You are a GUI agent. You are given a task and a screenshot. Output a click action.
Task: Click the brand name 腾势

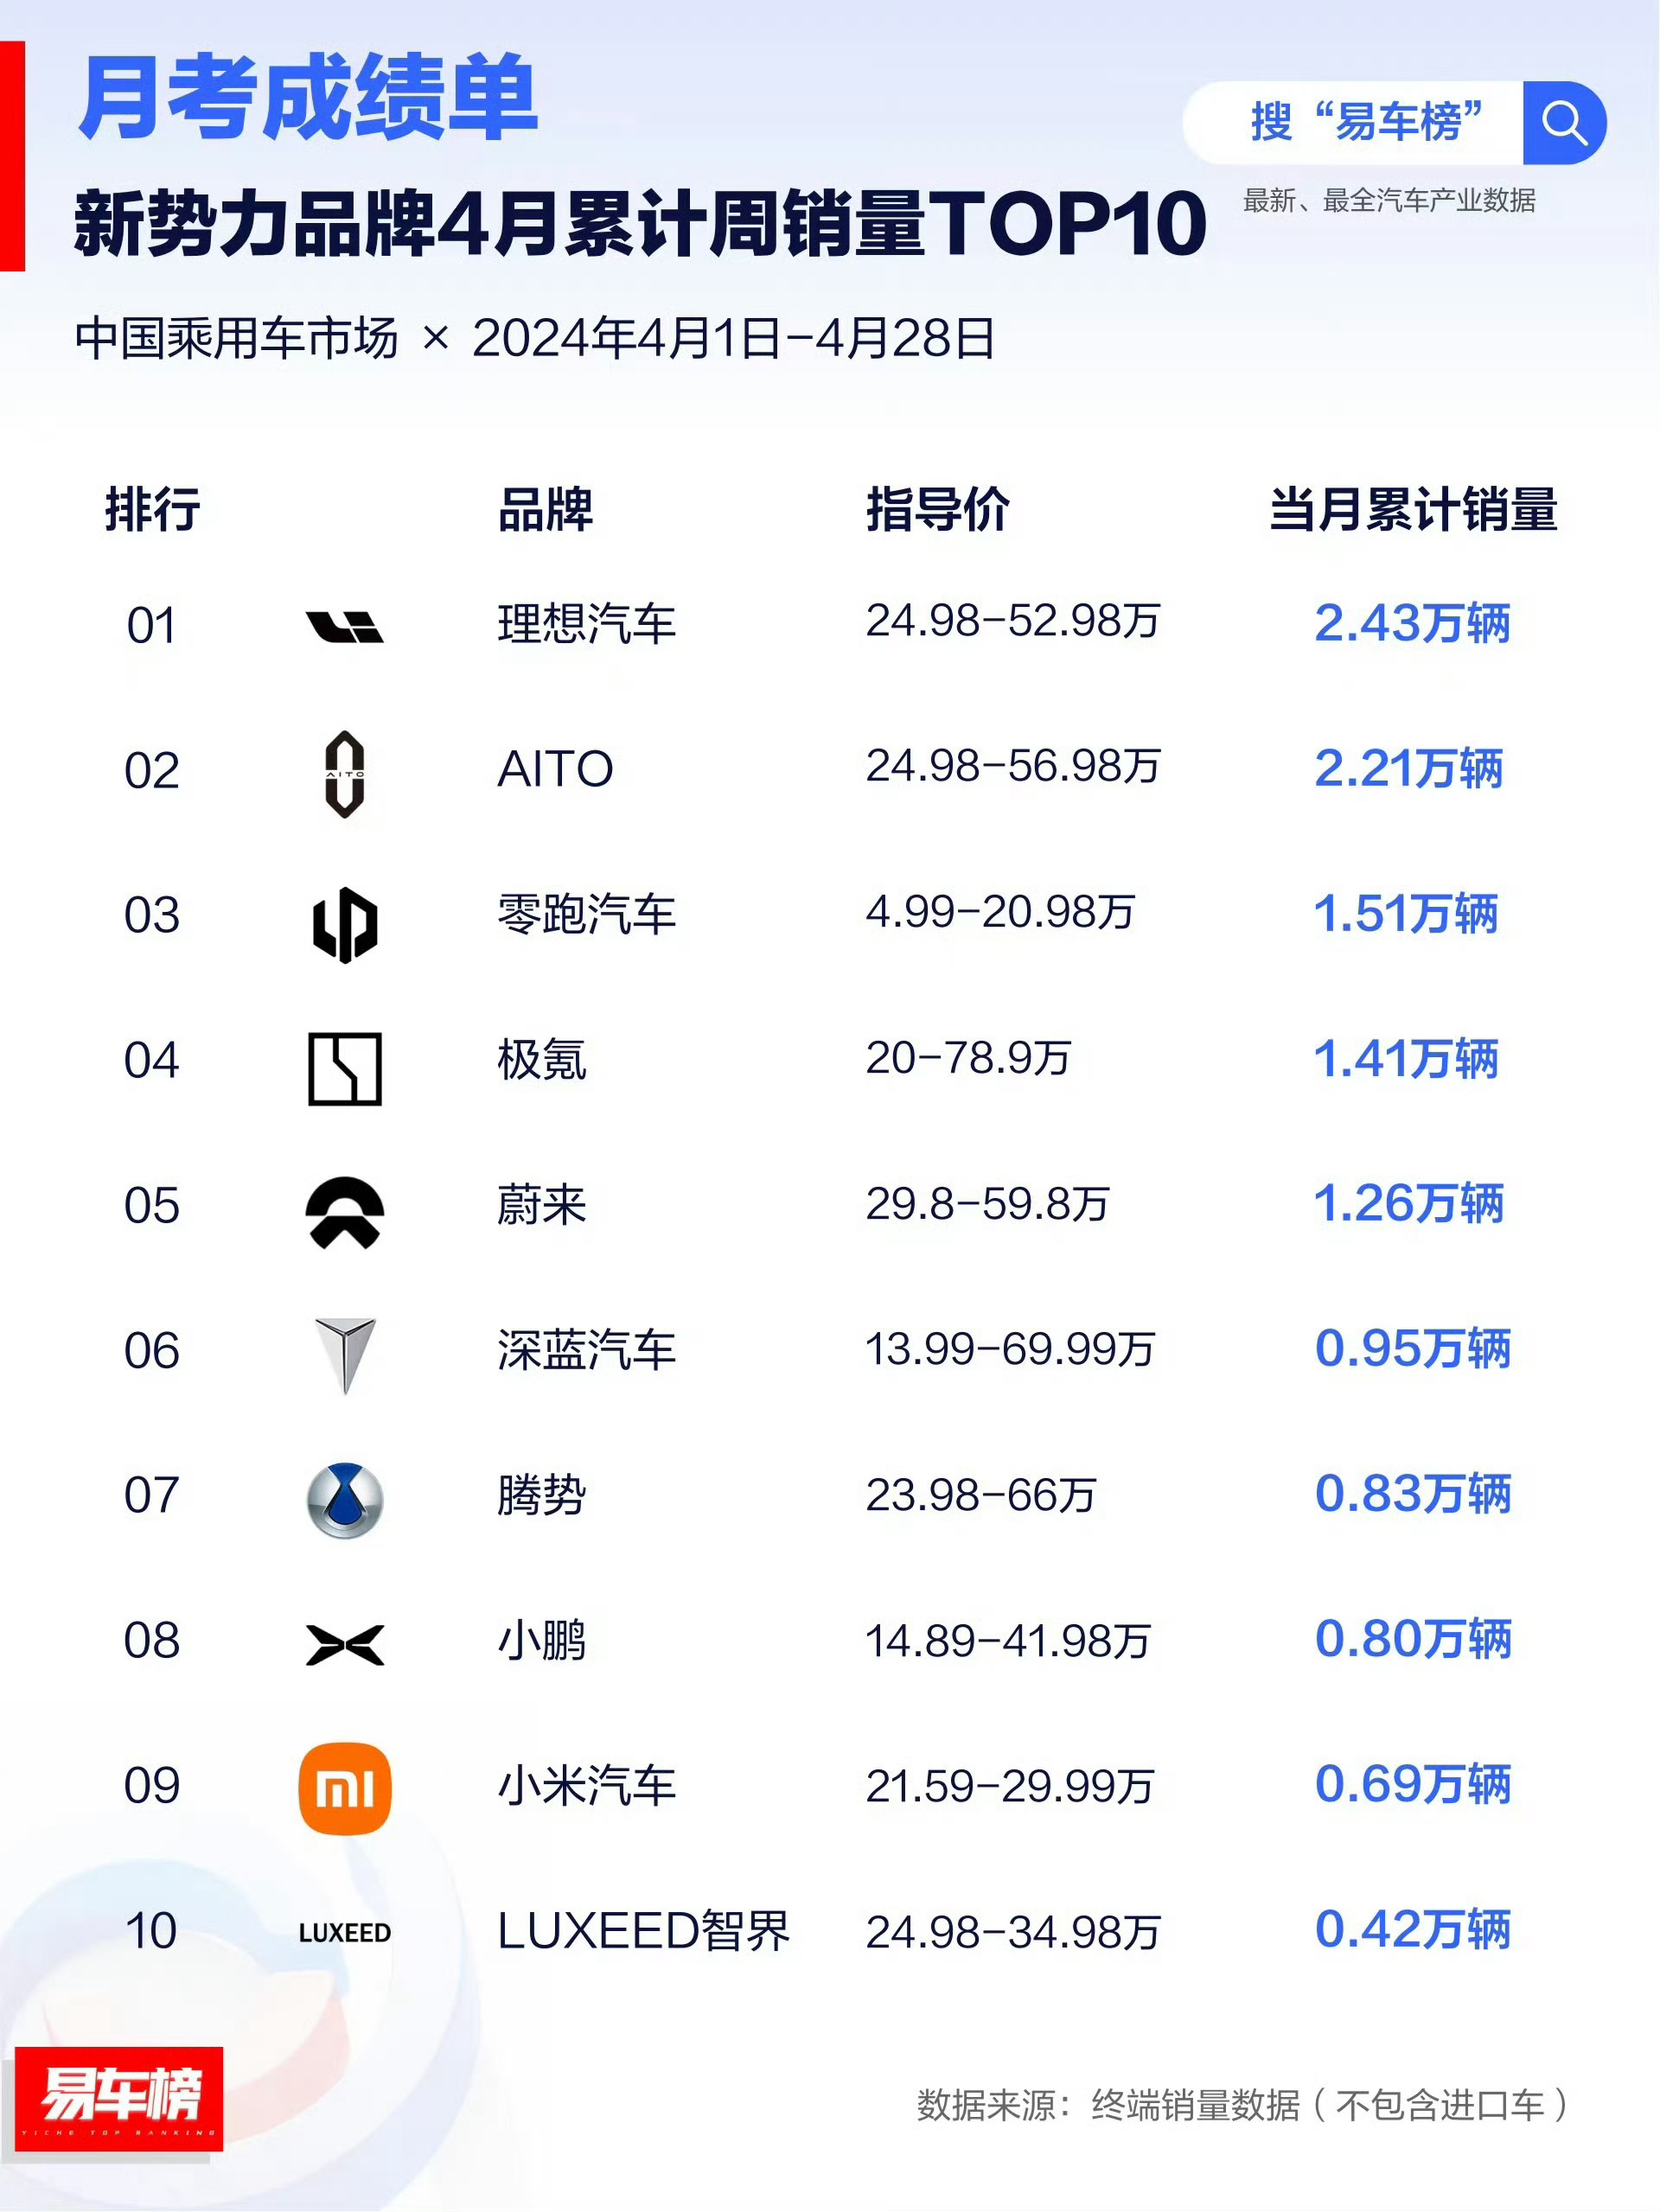(542, 1494)
